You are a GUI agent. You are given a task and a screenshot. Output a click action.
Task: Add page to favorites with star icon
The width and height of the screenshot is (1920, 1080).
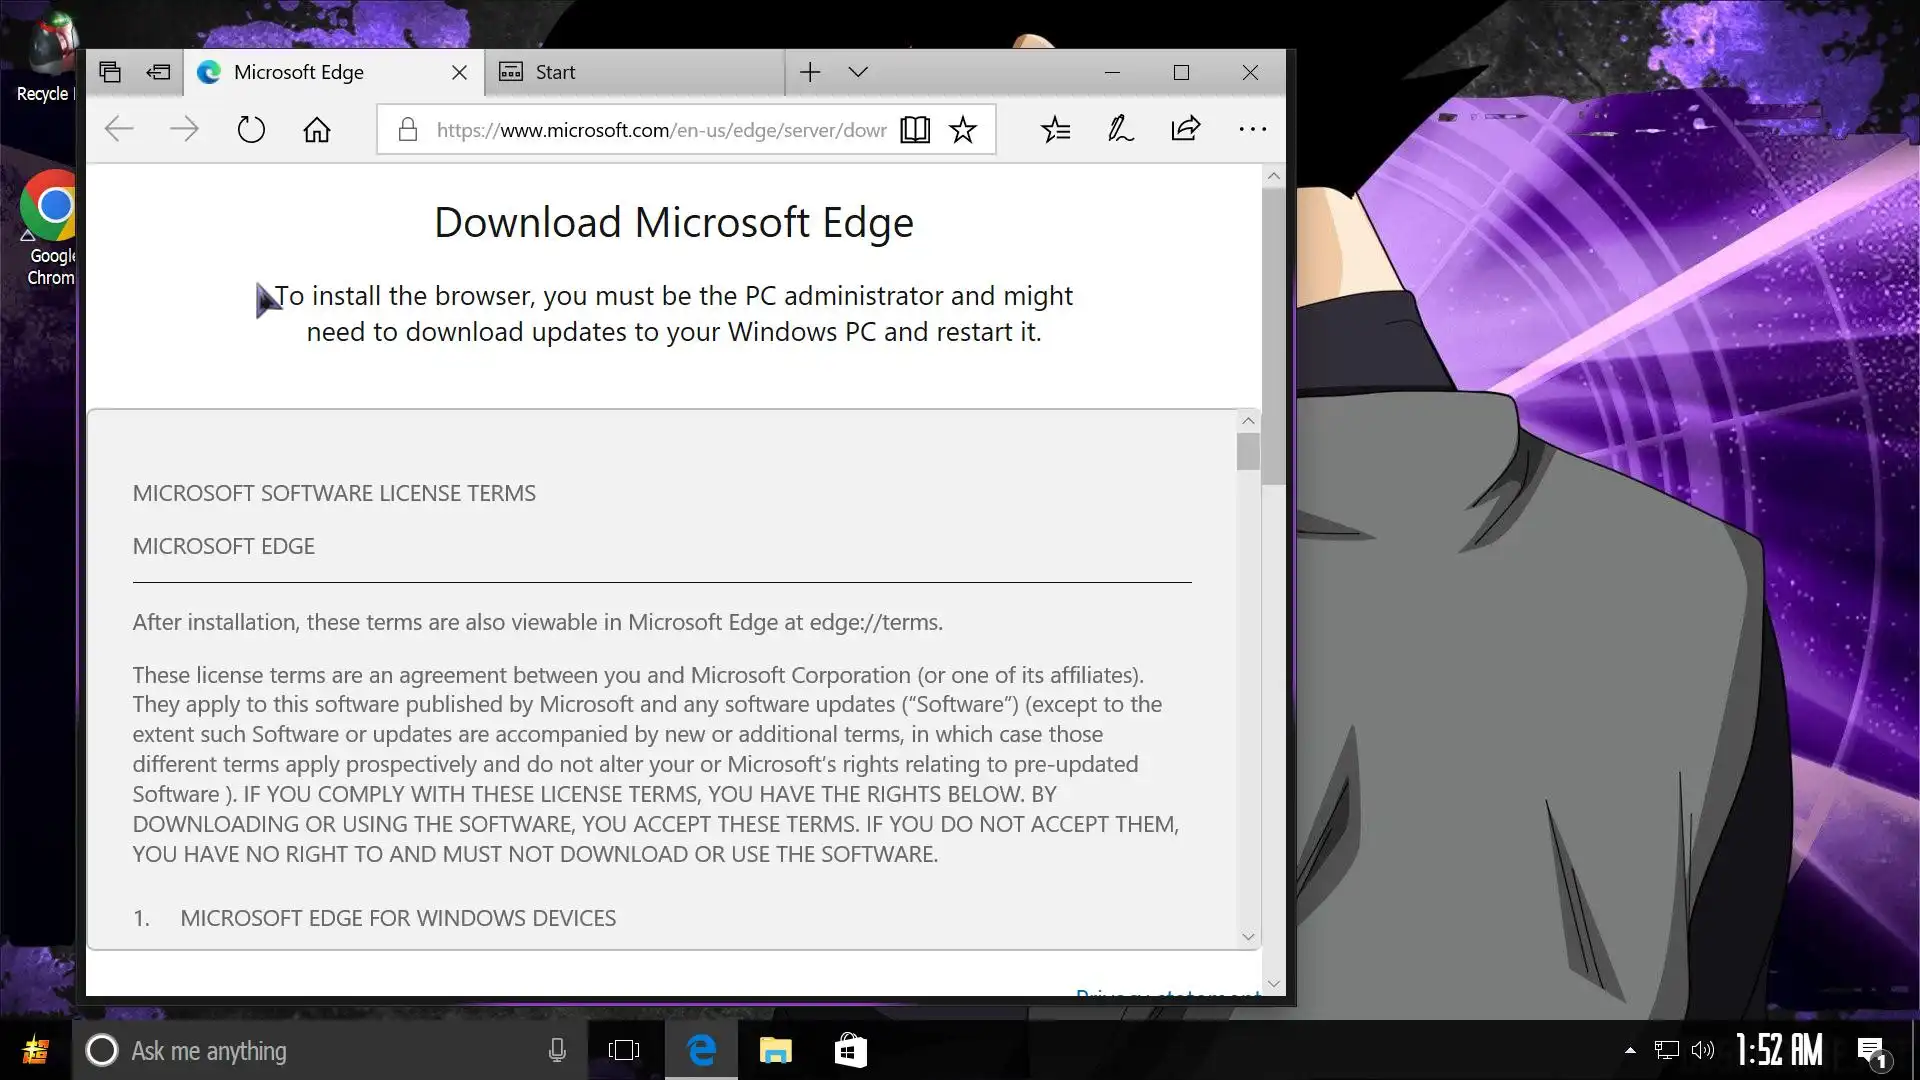pyautogui.click(x=963, y=130)
